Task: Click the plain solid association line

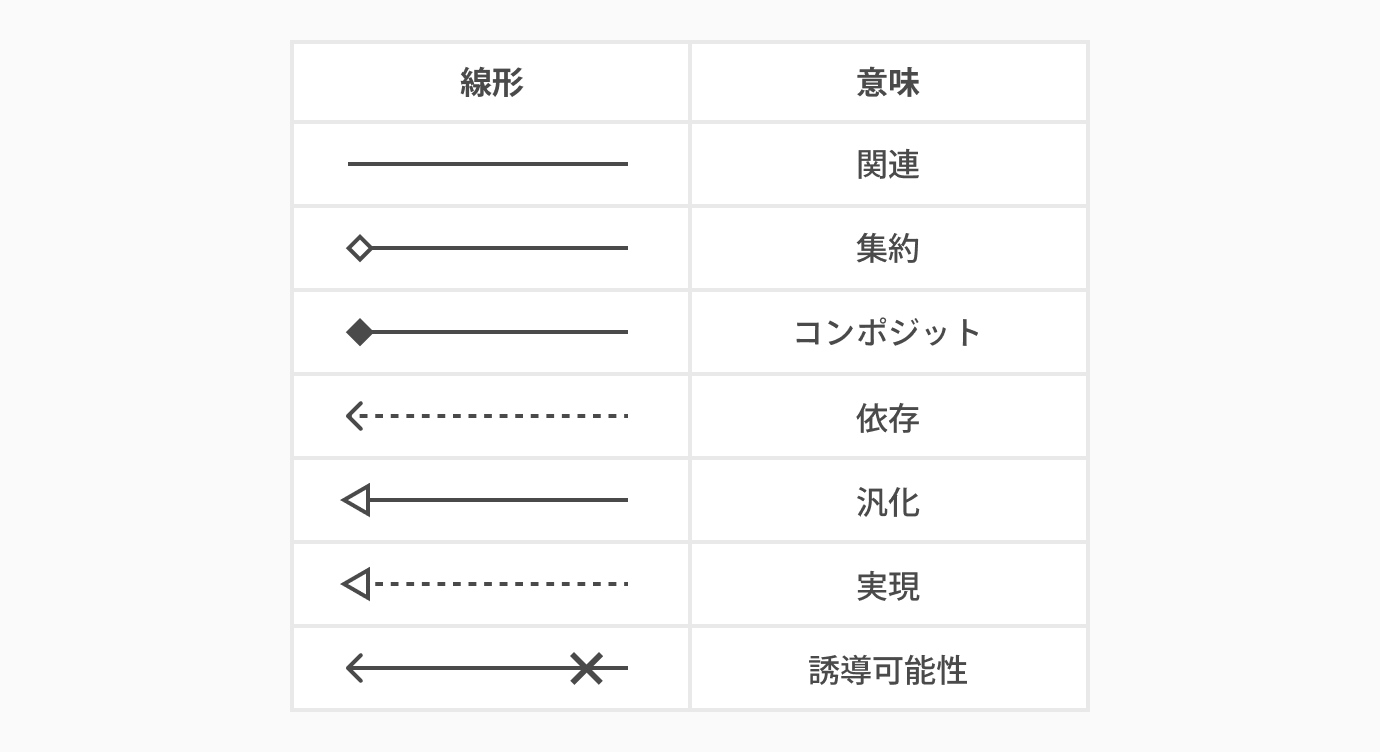Action: pos(488,164)
